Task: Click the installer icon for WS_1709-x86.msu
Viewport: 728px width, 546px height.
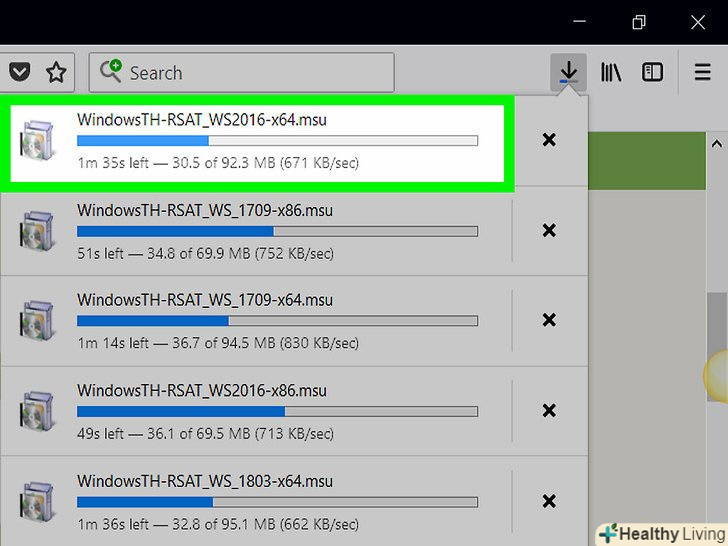Action: [x=38, y=231]
